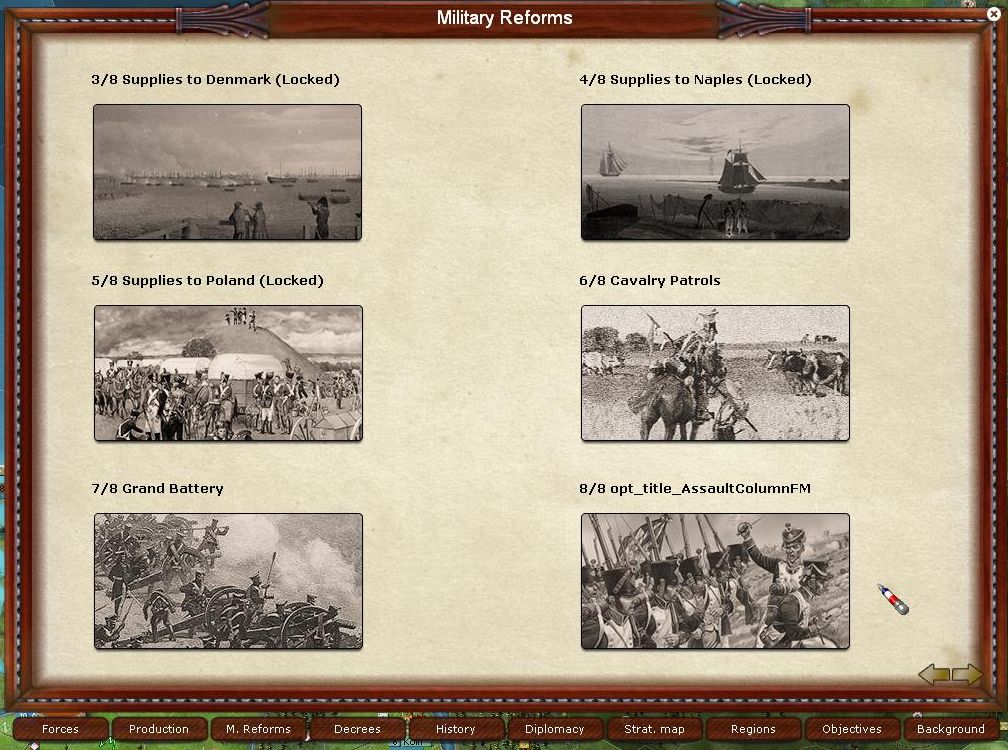Close the Military Reforms ledger window
The height and width of the screenshot is (750, 1008).
992,14
